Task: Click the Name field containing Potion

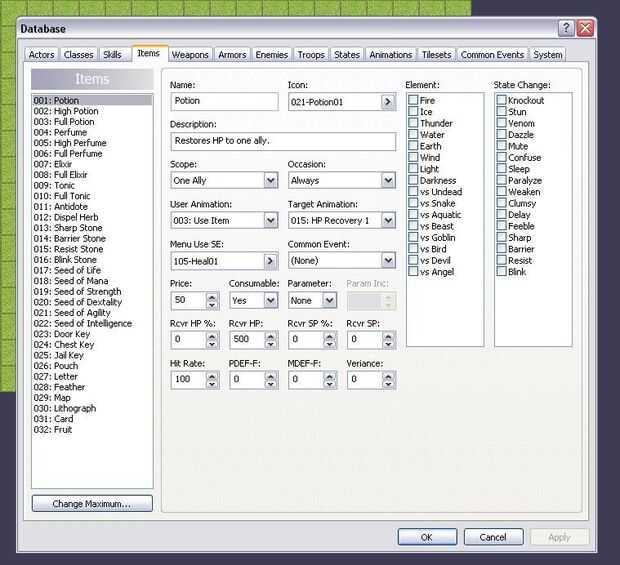Action: click(225, 101)
